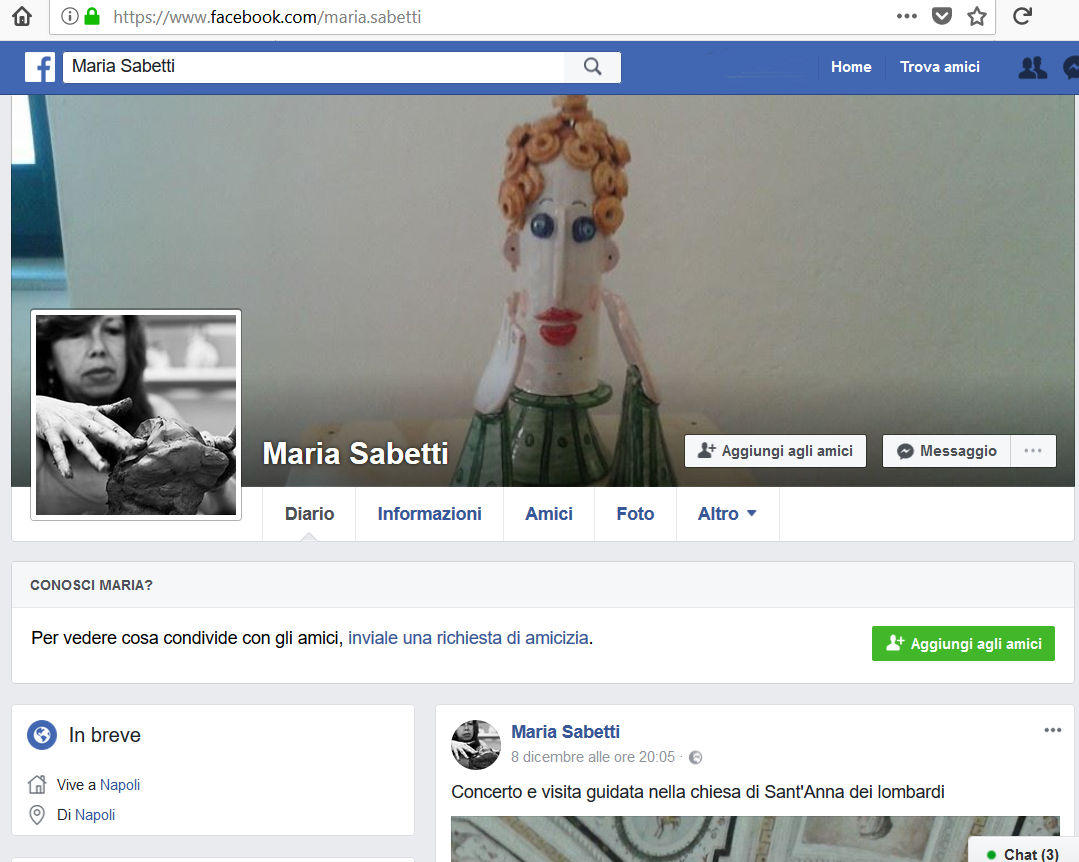Click the browser home icon

click(x=22, y=16)
